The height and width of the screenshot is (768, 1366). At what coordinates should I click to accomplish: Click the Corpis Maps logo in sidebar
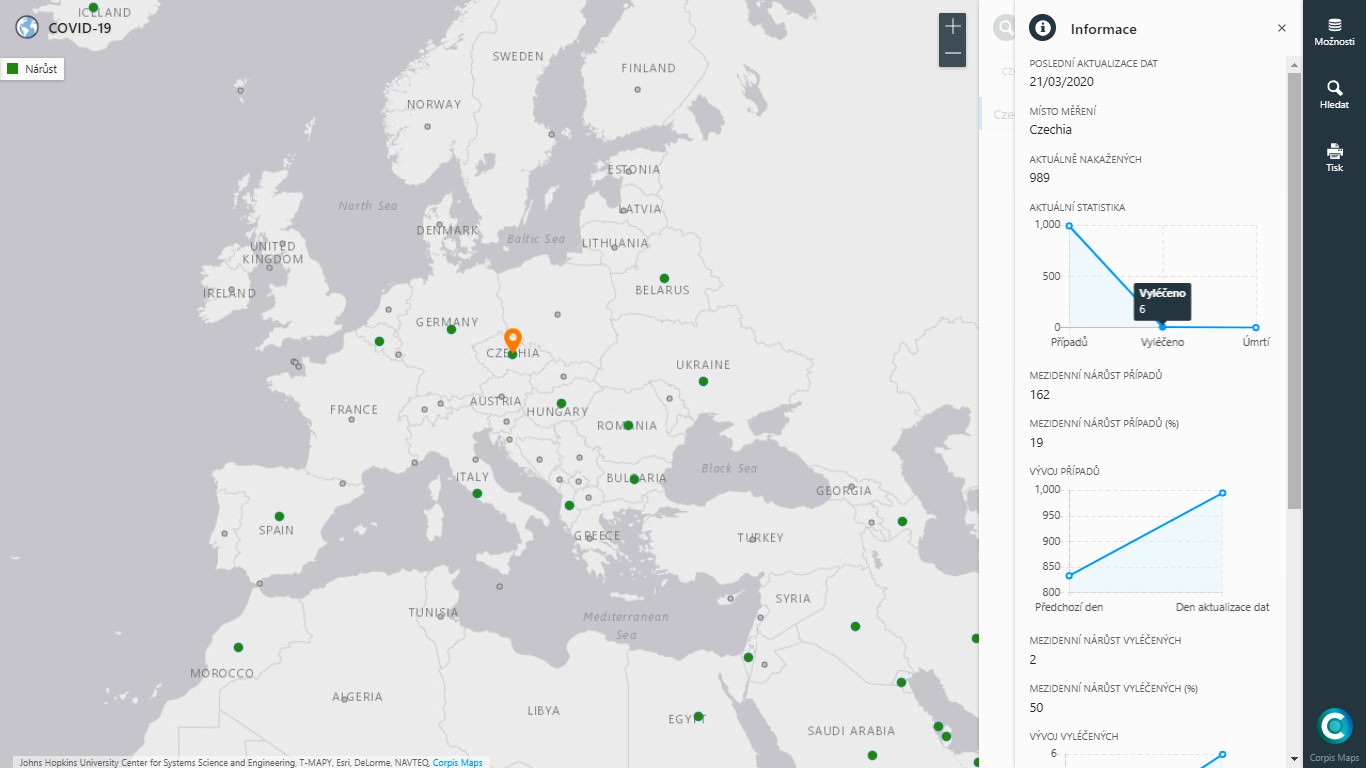pyautogui.click(x=1334, y=727)
